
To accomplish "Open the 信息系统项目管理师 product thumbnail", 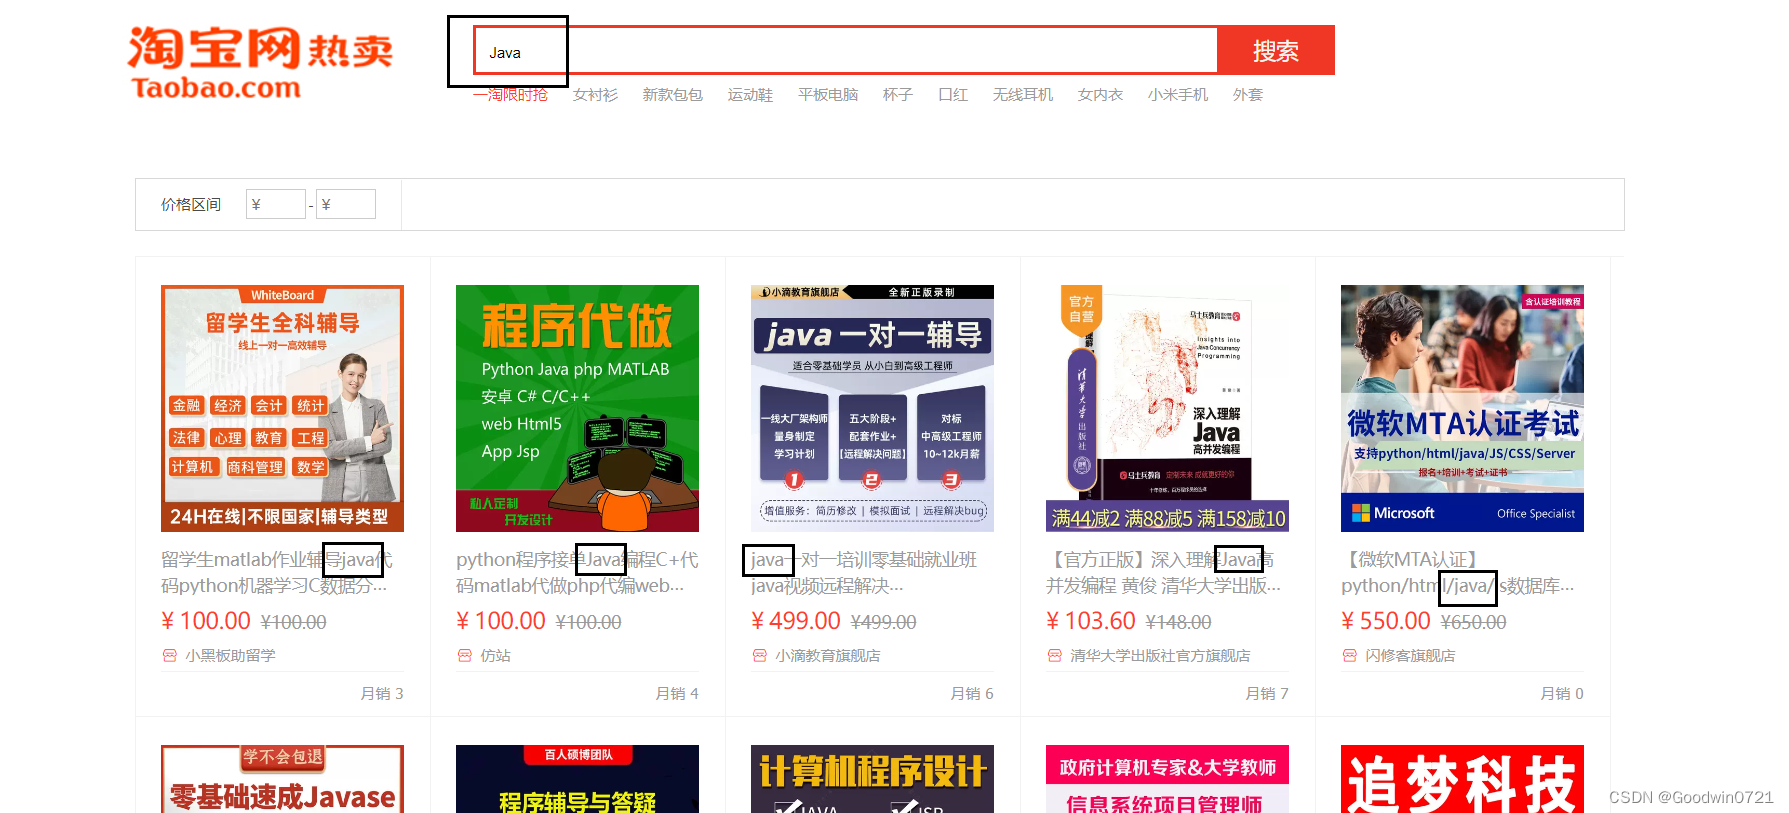I will point(1167,779).
